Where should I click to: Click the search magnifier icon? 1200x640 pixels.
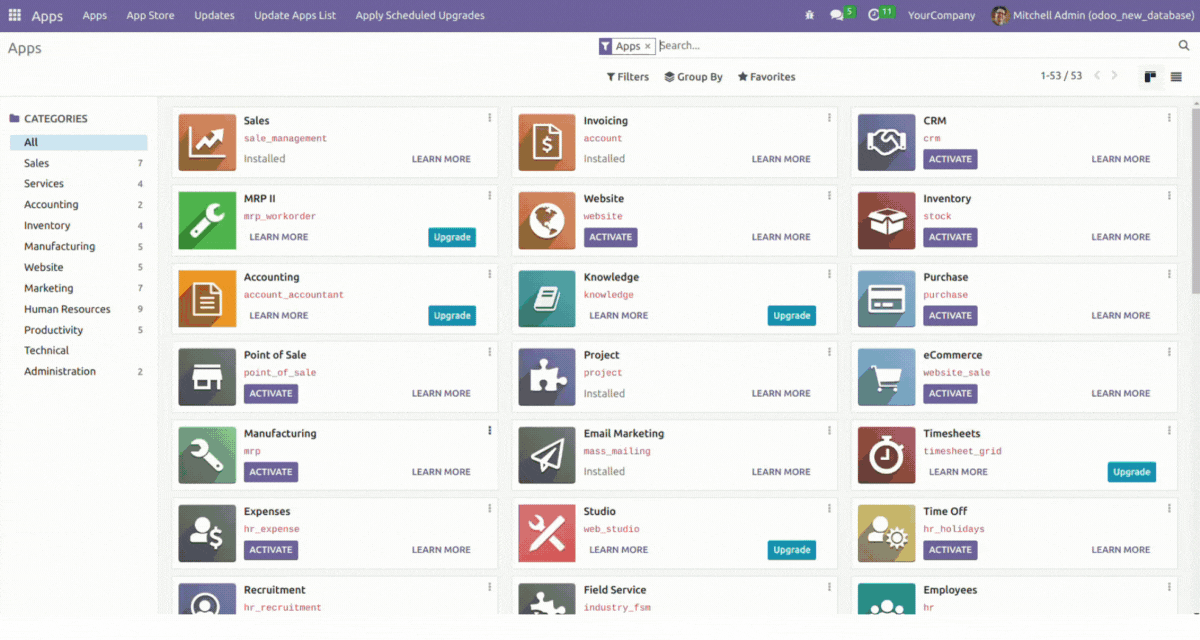(x=1184, y=46)
